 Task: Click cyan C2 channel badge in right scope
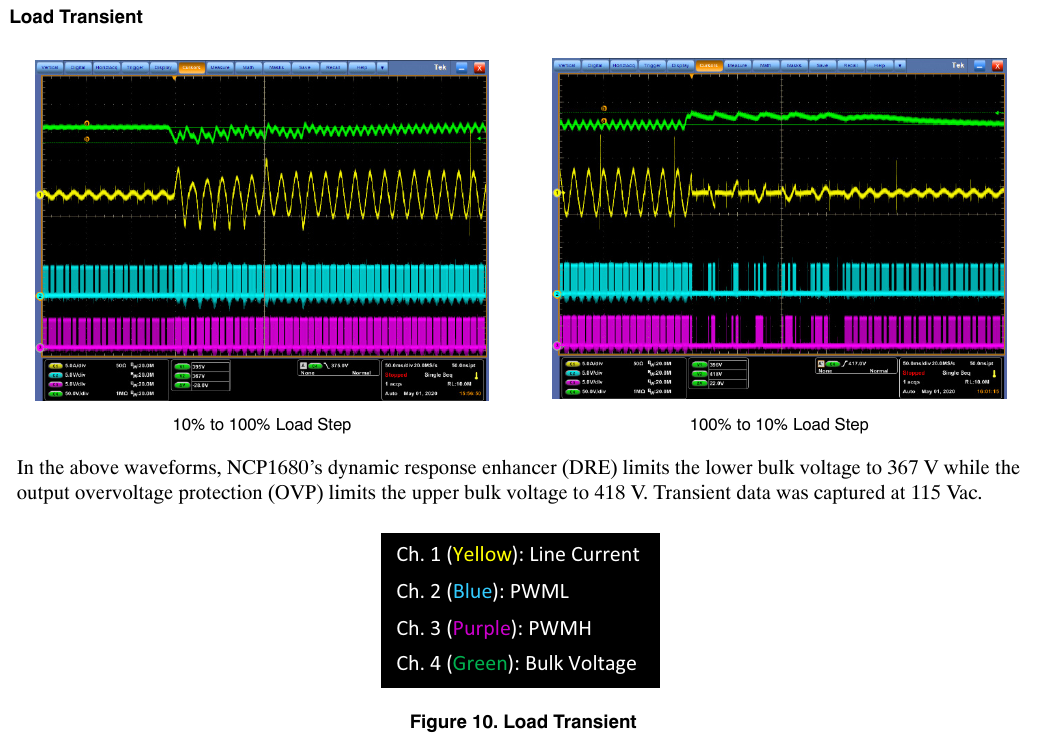[573, 373]
